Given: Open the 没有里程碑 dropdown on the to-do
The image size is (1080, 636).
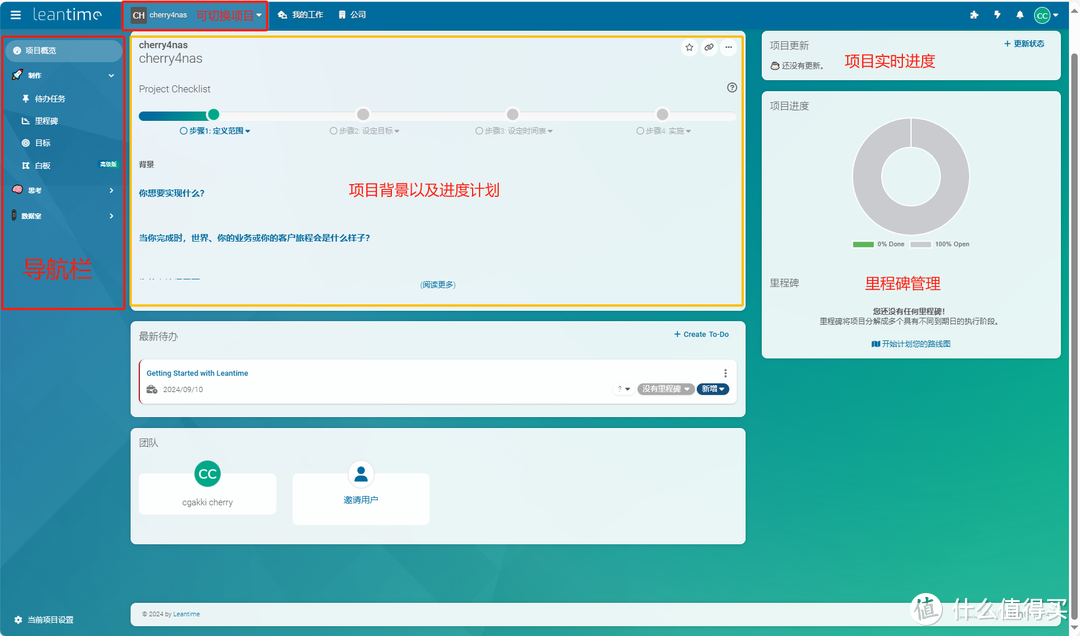Looking at the screenshot, I should coord(668,388).
